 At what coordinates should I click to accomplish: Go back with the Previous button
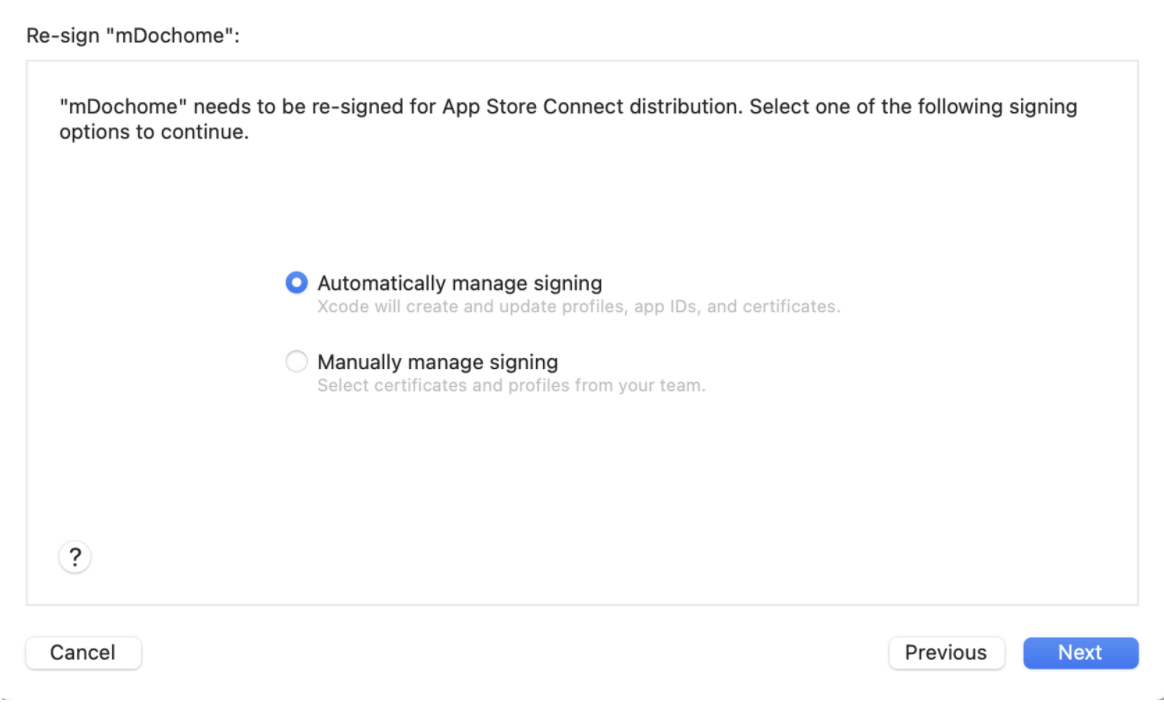coord(945,653)
